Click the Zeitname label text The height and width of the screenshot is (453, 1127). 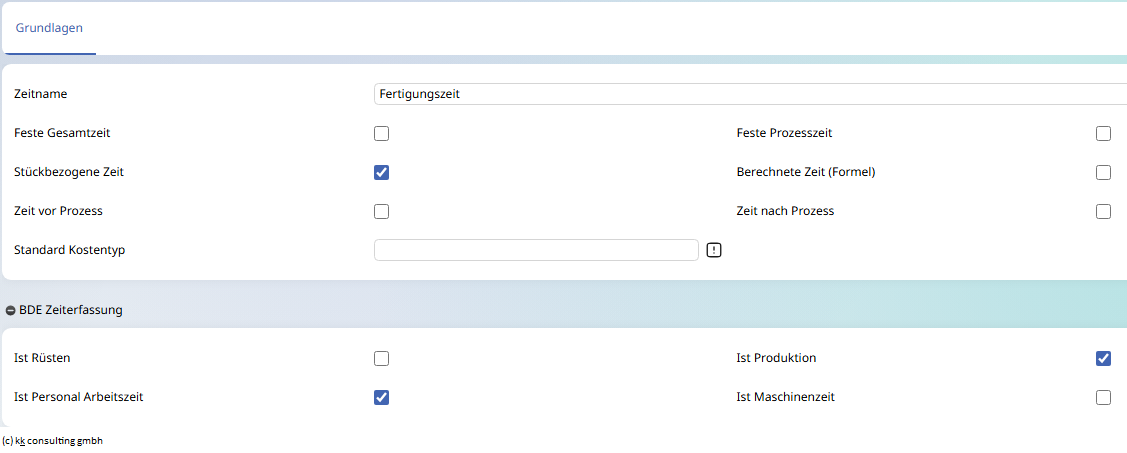tap(40, 94)
